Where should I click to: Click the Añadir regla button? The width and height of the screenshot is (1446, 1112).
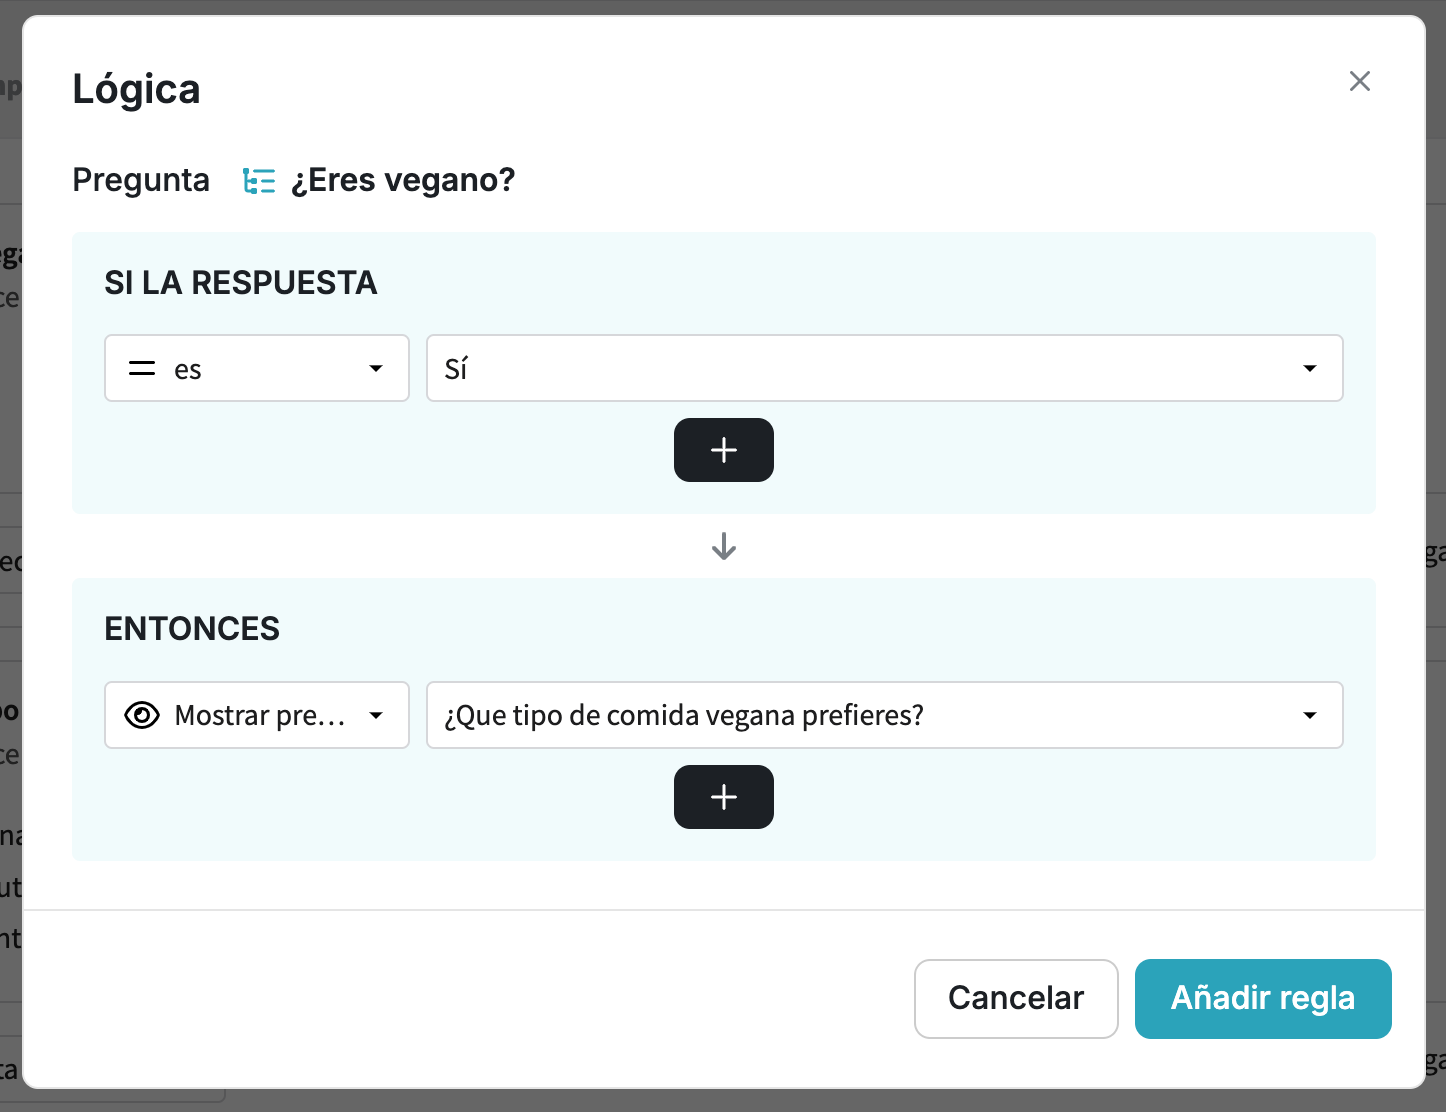pyautogui.click(x=1262, y=998)
